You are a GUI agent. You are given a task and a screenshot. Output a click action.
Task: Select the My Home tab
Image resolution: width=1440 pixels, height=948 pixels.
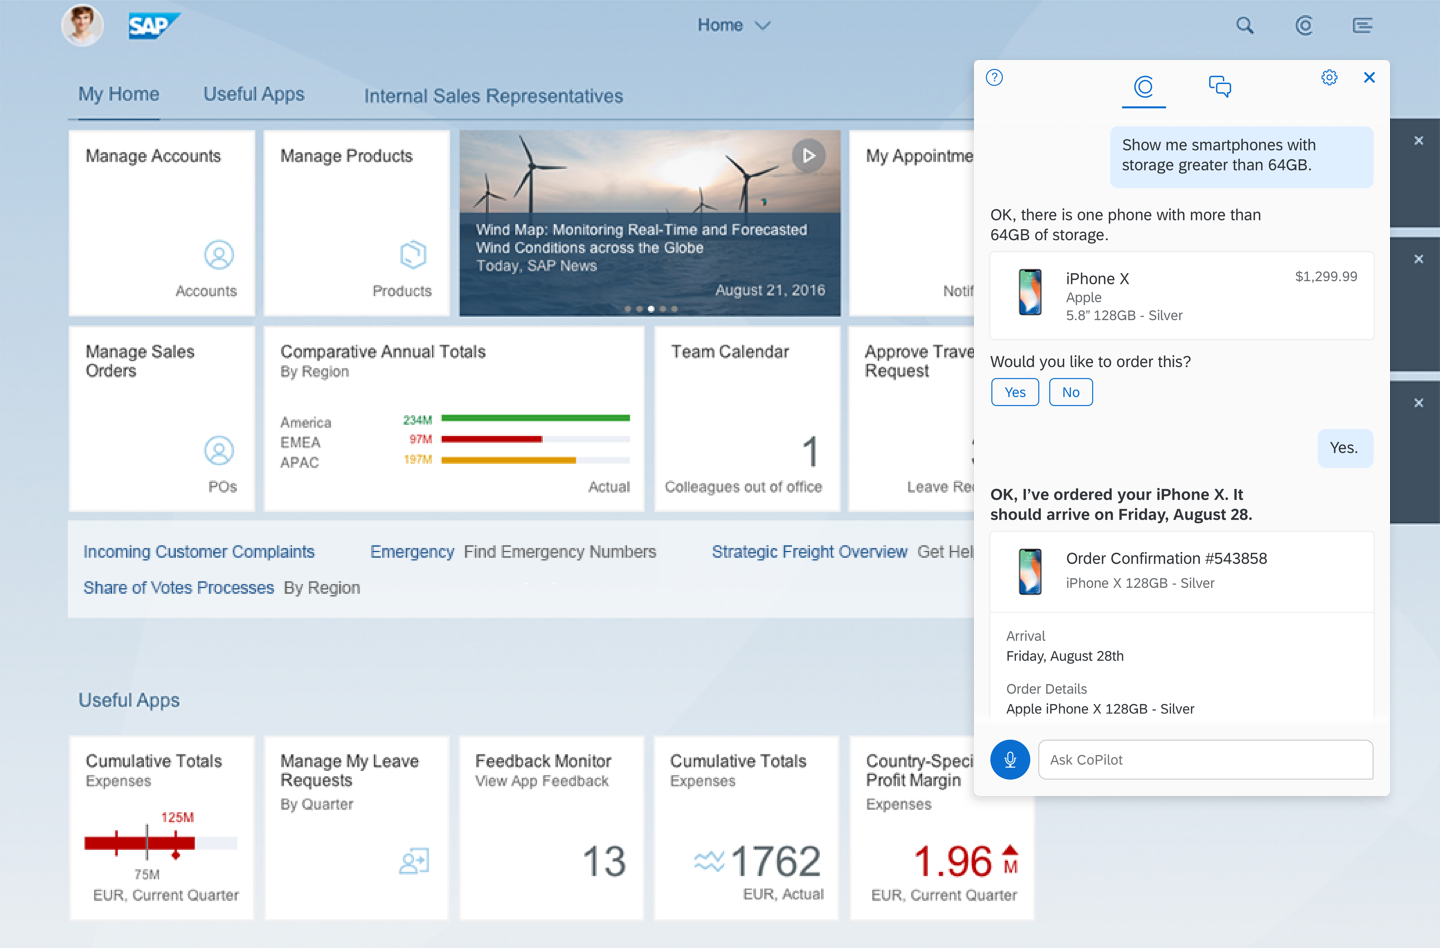point(119,94)
